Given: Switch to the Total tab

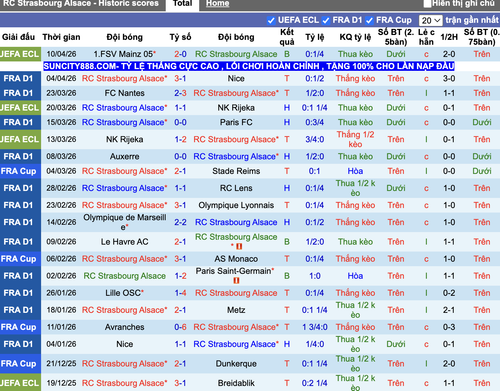Looking at the screenshot, I should pyautogui.click(x=182, y=4).
